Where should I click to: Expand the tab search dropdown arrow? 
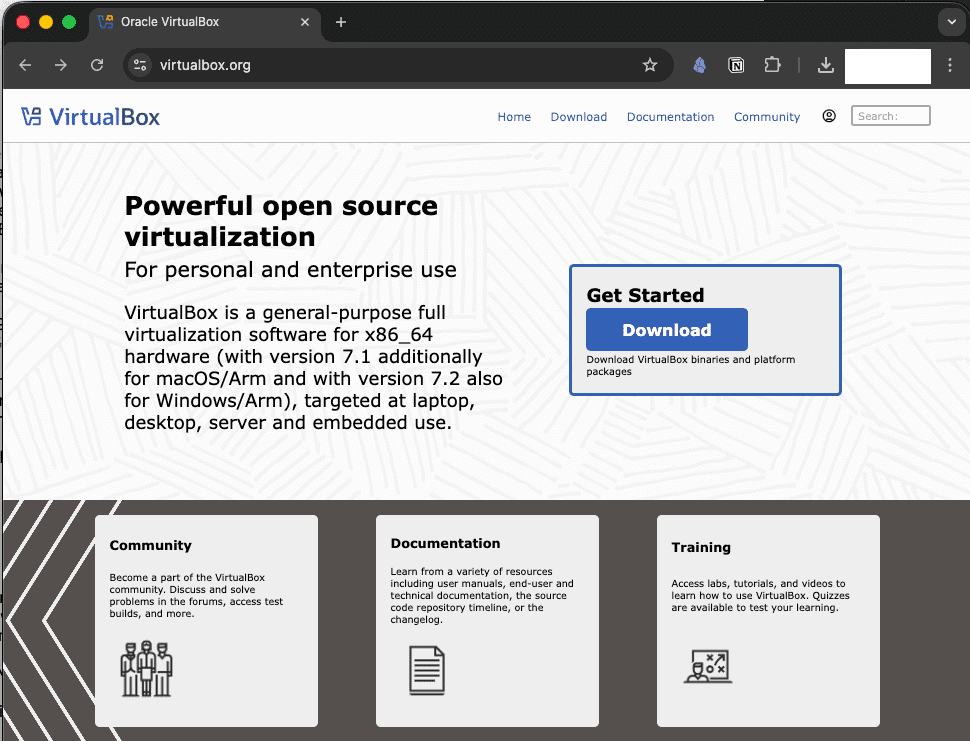(x=950, y=22)
